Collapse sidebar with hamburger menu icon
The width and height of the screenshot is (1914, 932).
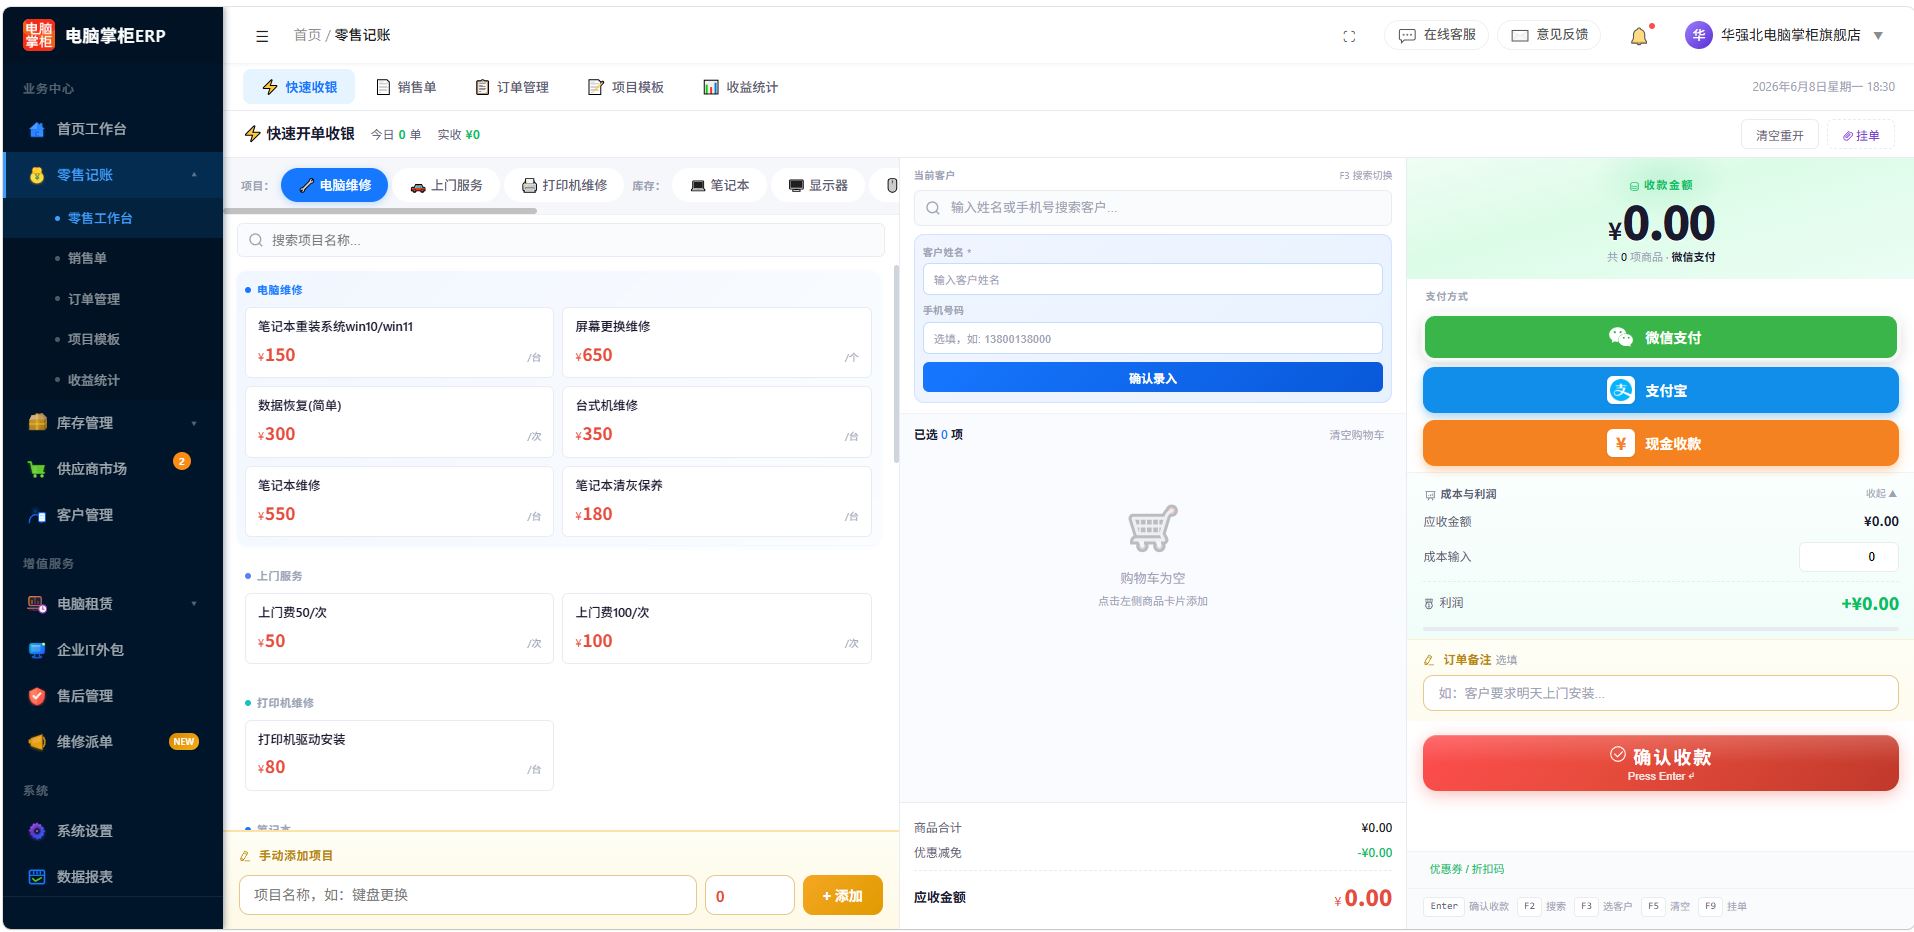coord(262,36)
